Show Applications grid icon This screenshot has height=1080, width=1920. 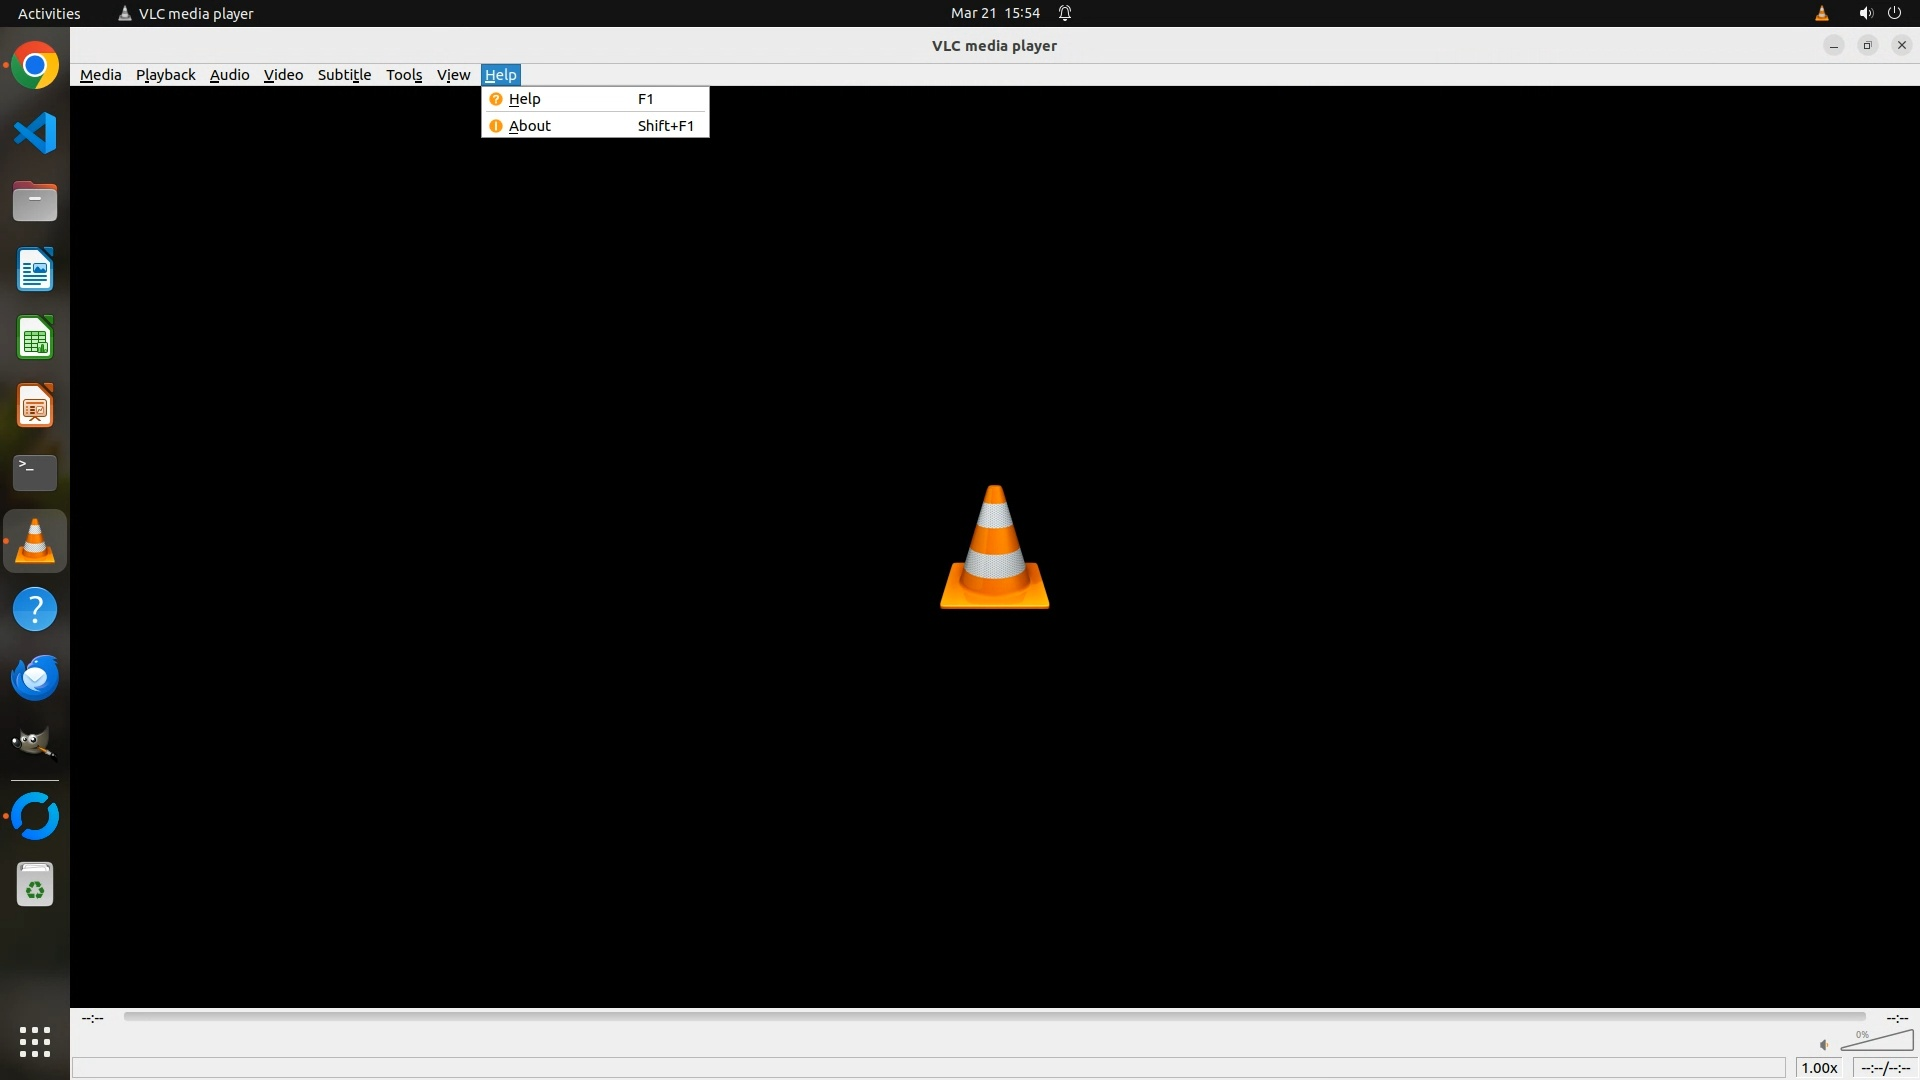[x=35, y=1041]
